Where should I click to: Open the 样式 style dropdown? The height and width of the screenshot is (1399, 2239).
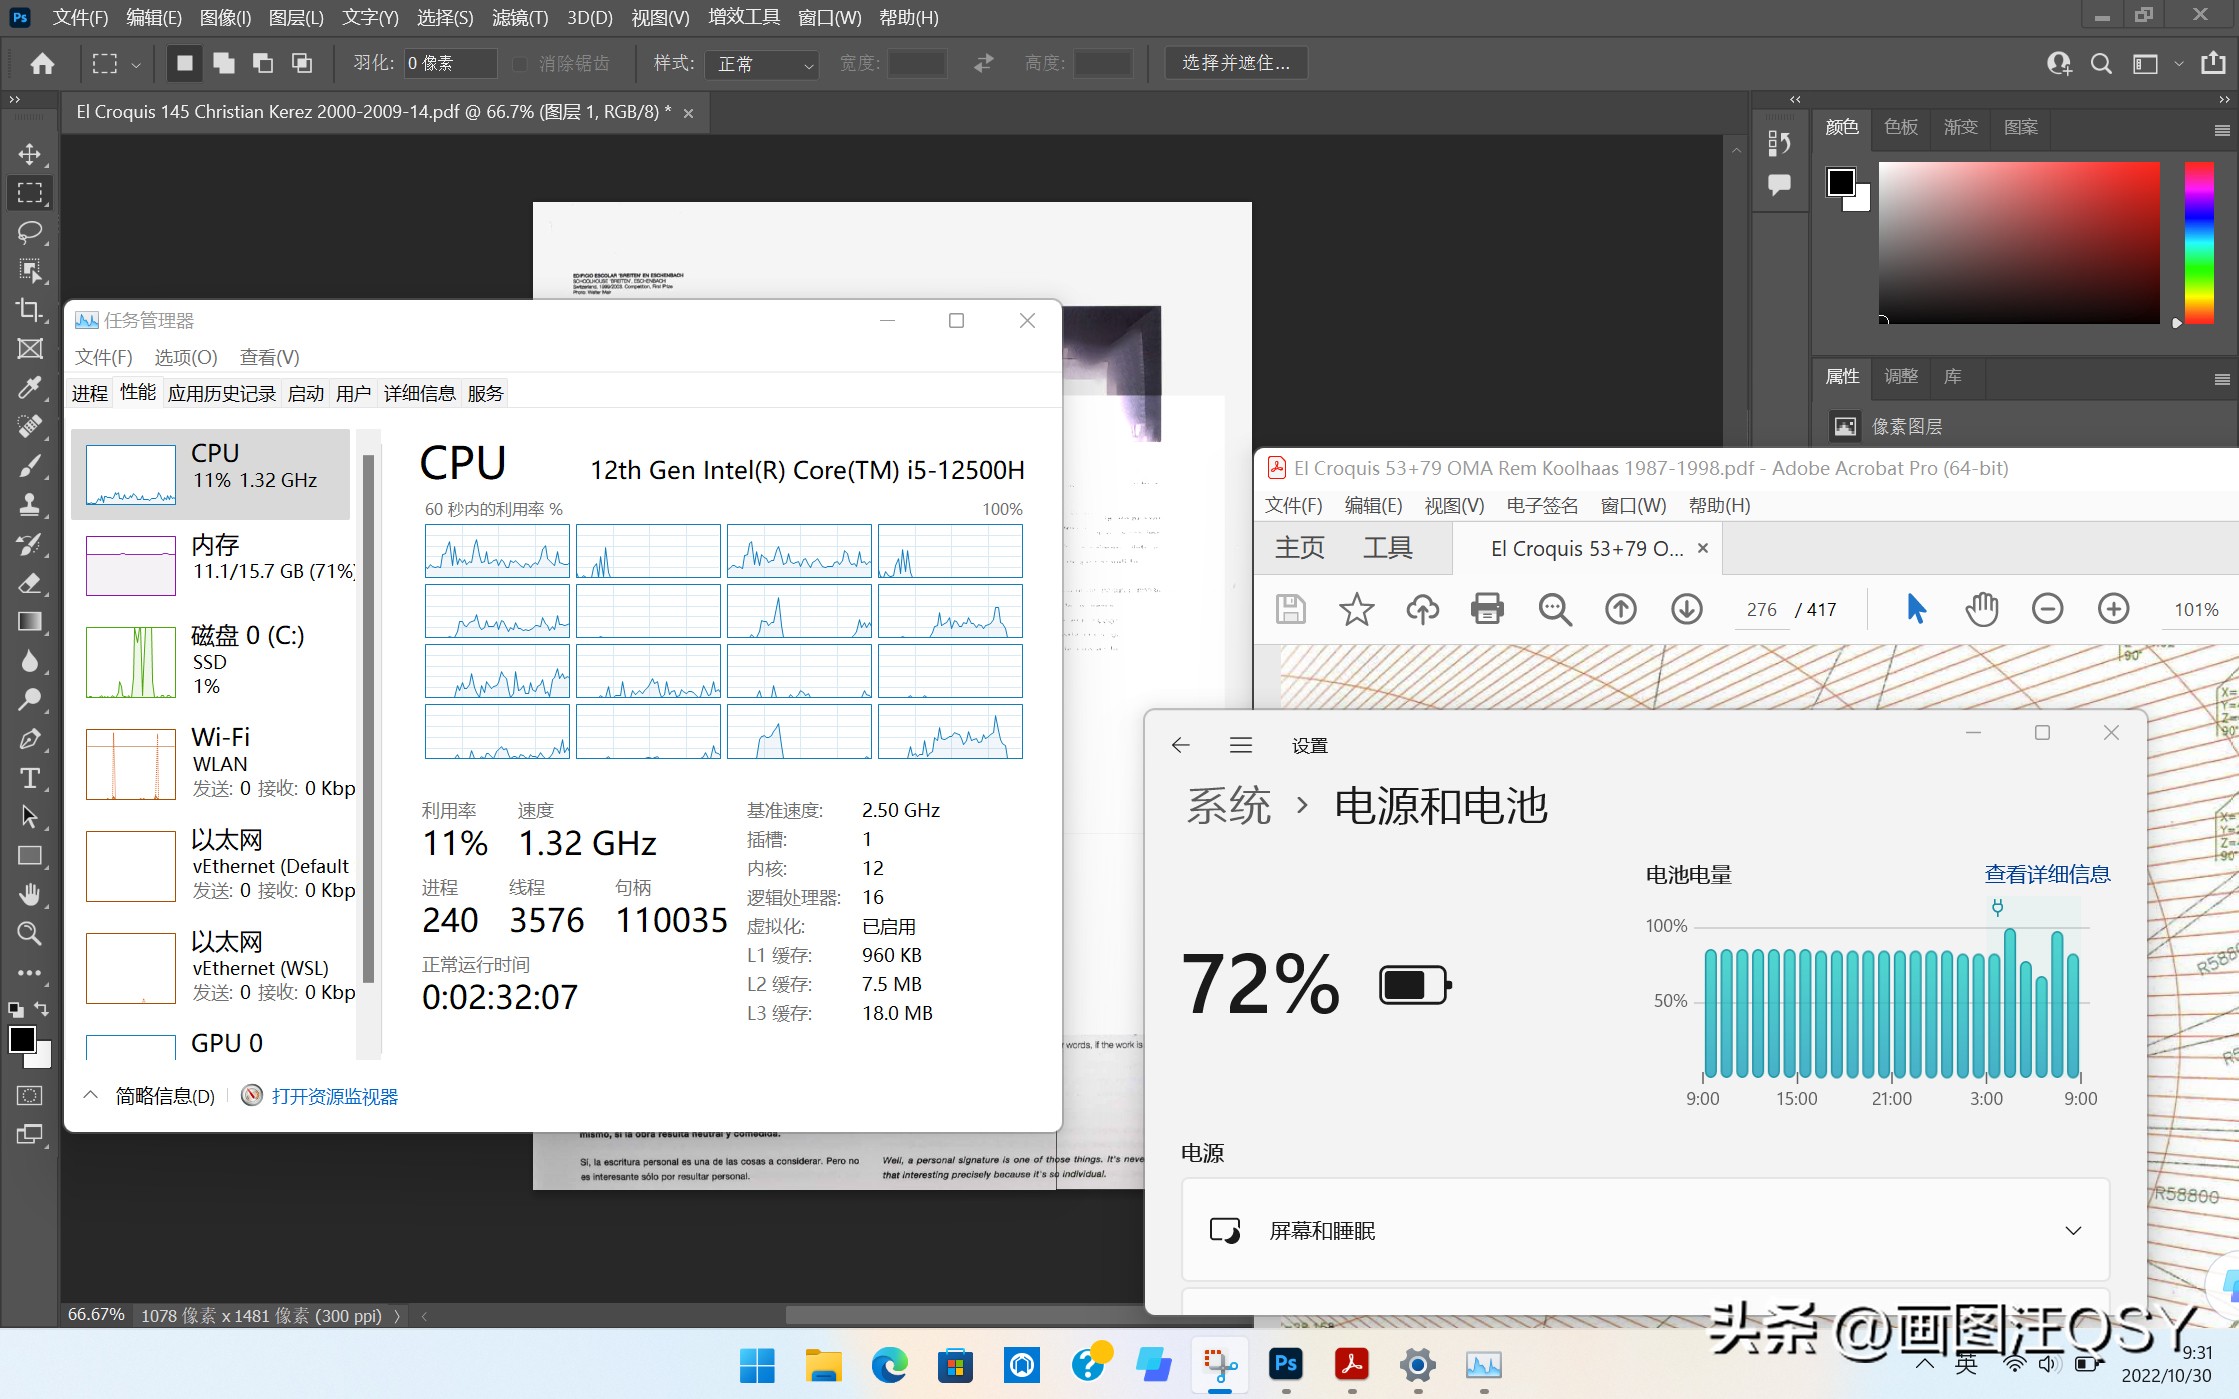coord(762,64)
